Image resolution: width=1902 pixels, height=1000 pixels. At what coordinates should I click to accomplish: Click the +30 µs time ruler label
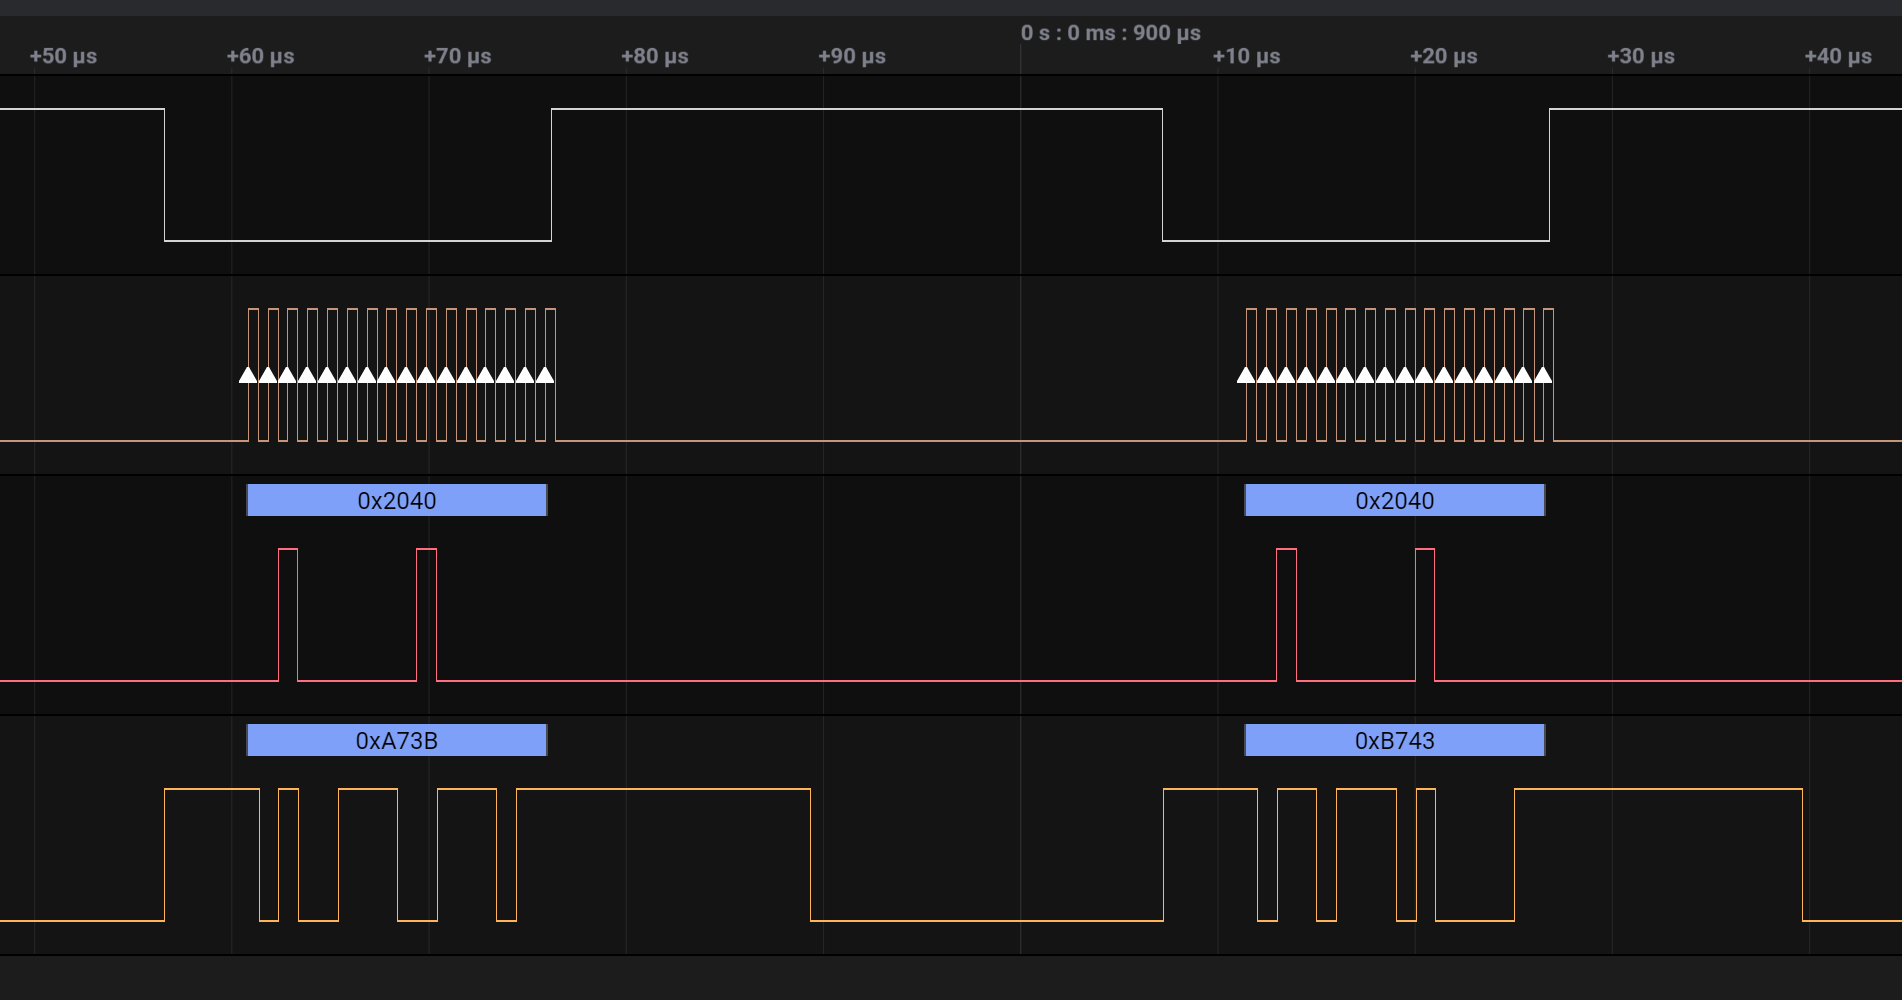coord(1641,56)
